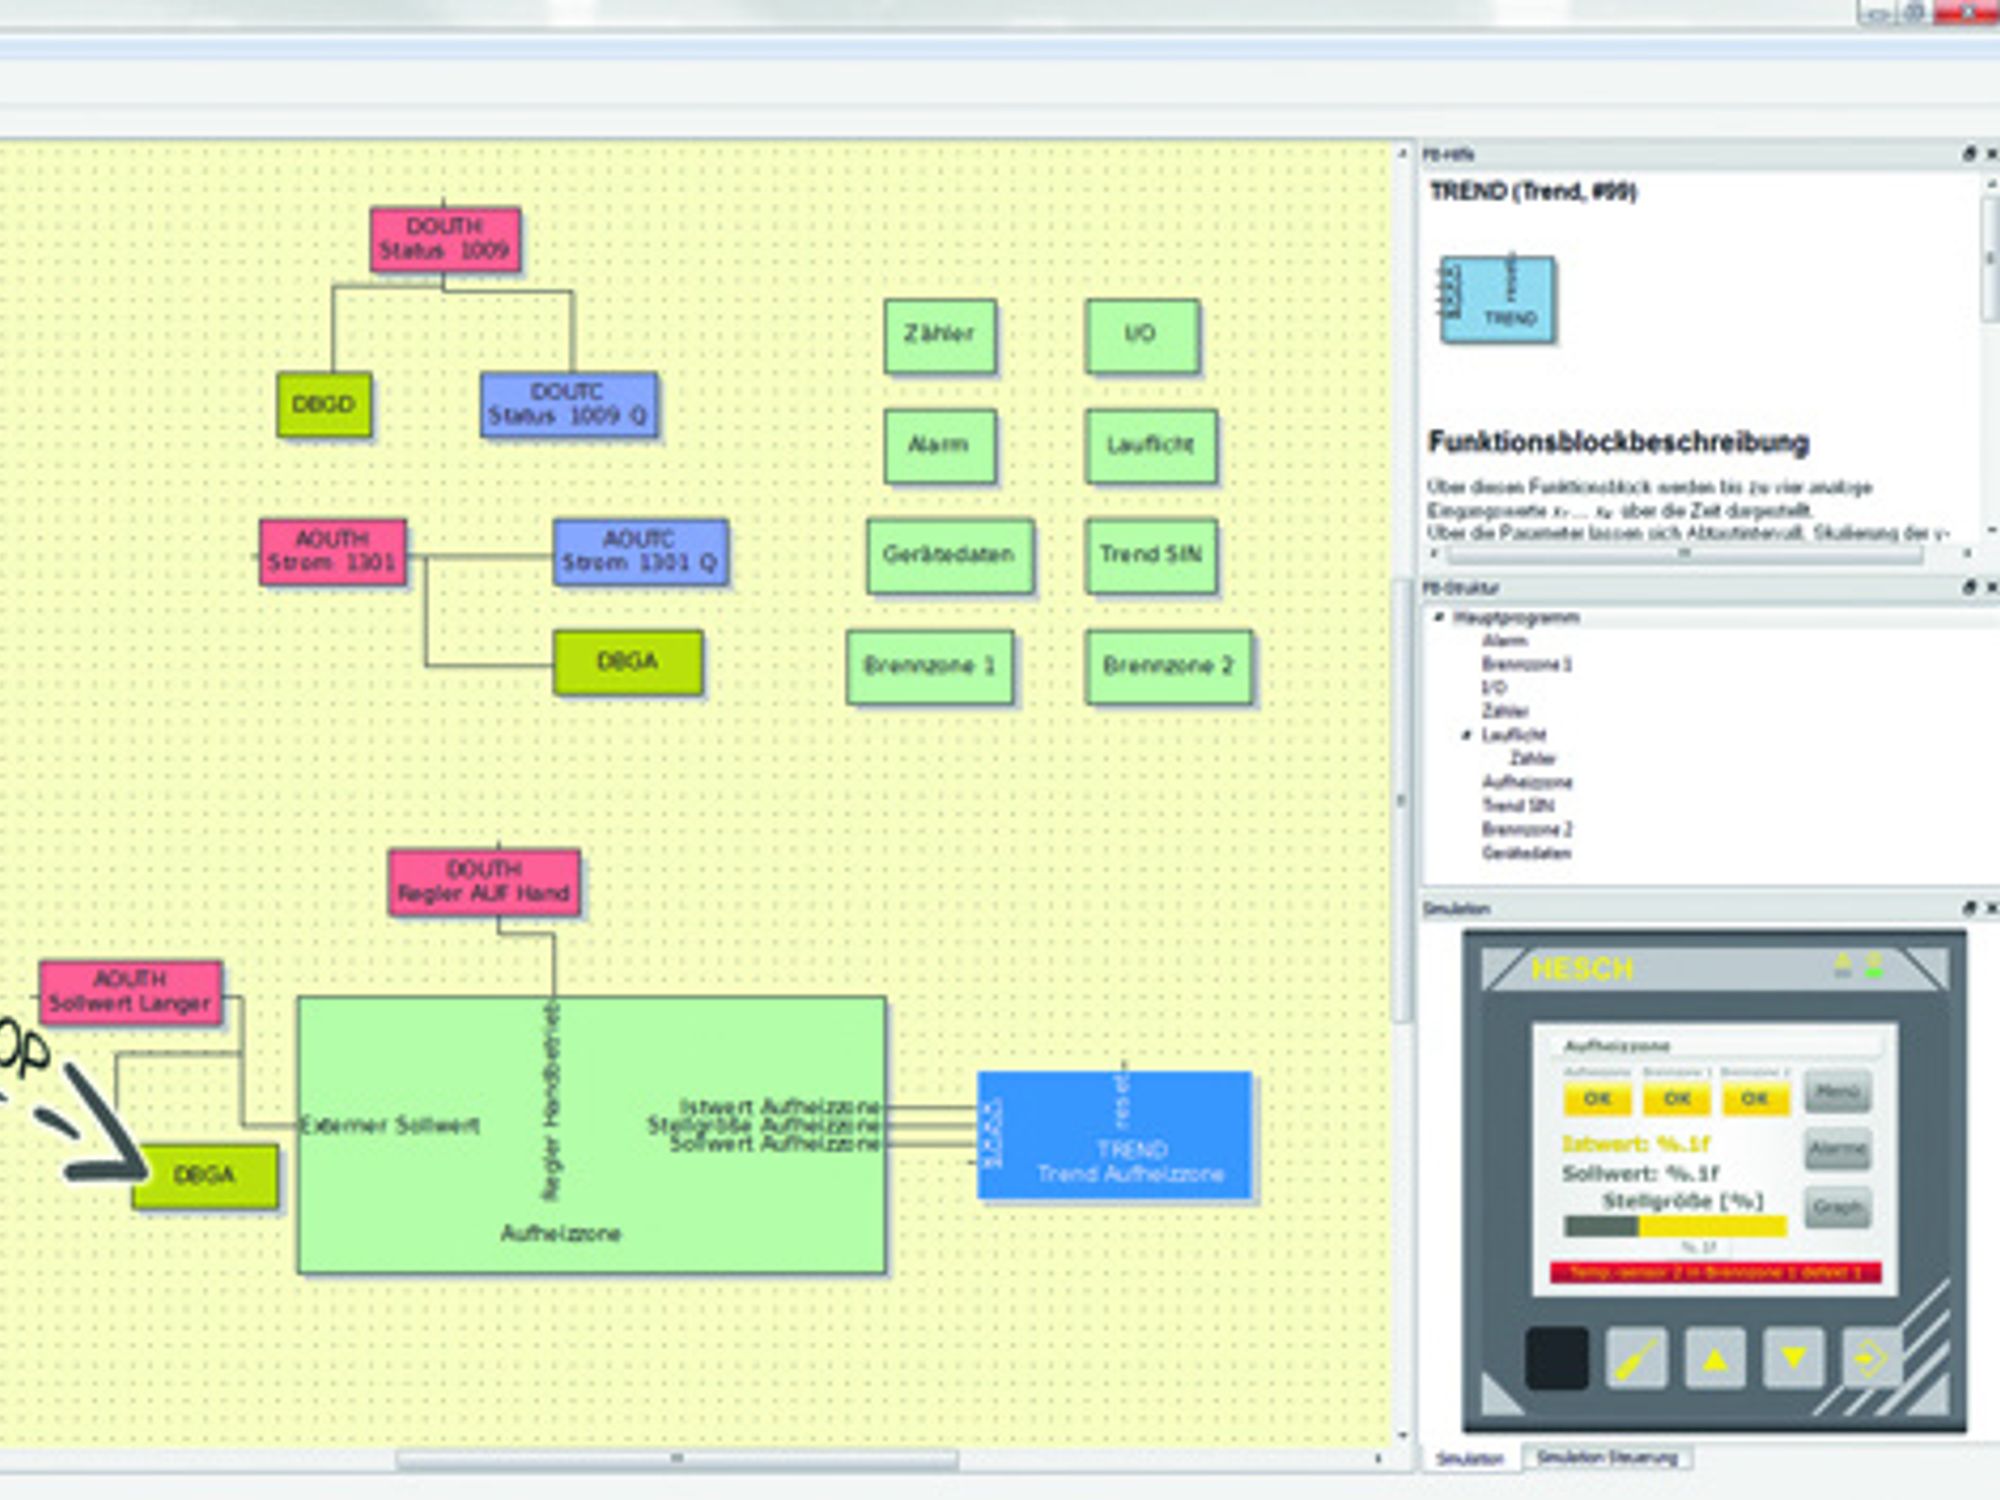The width and height of the screenshot is (2000, 1500).
Task: Float the FB-Hilfe panel
Action: tap(1969, 154)
